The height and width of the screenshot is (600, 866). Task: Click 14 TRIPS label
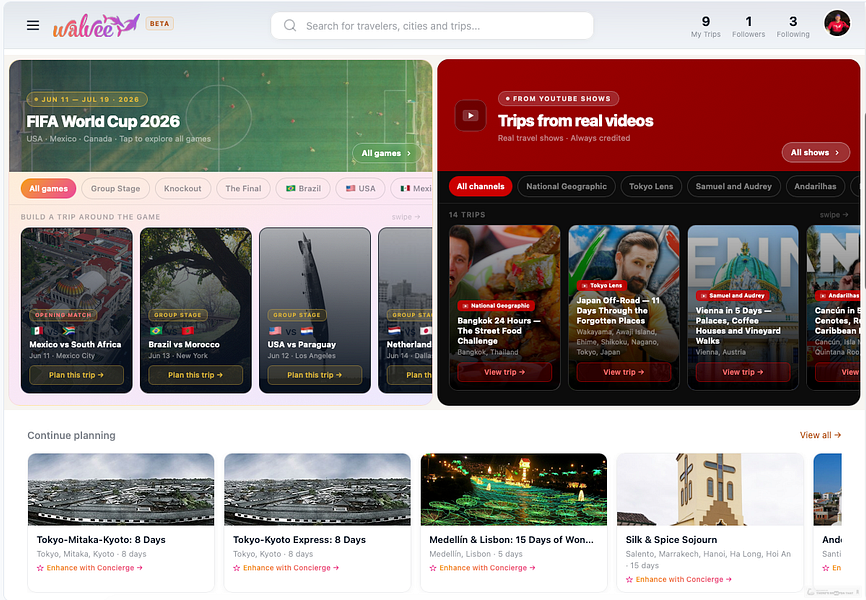467,214
